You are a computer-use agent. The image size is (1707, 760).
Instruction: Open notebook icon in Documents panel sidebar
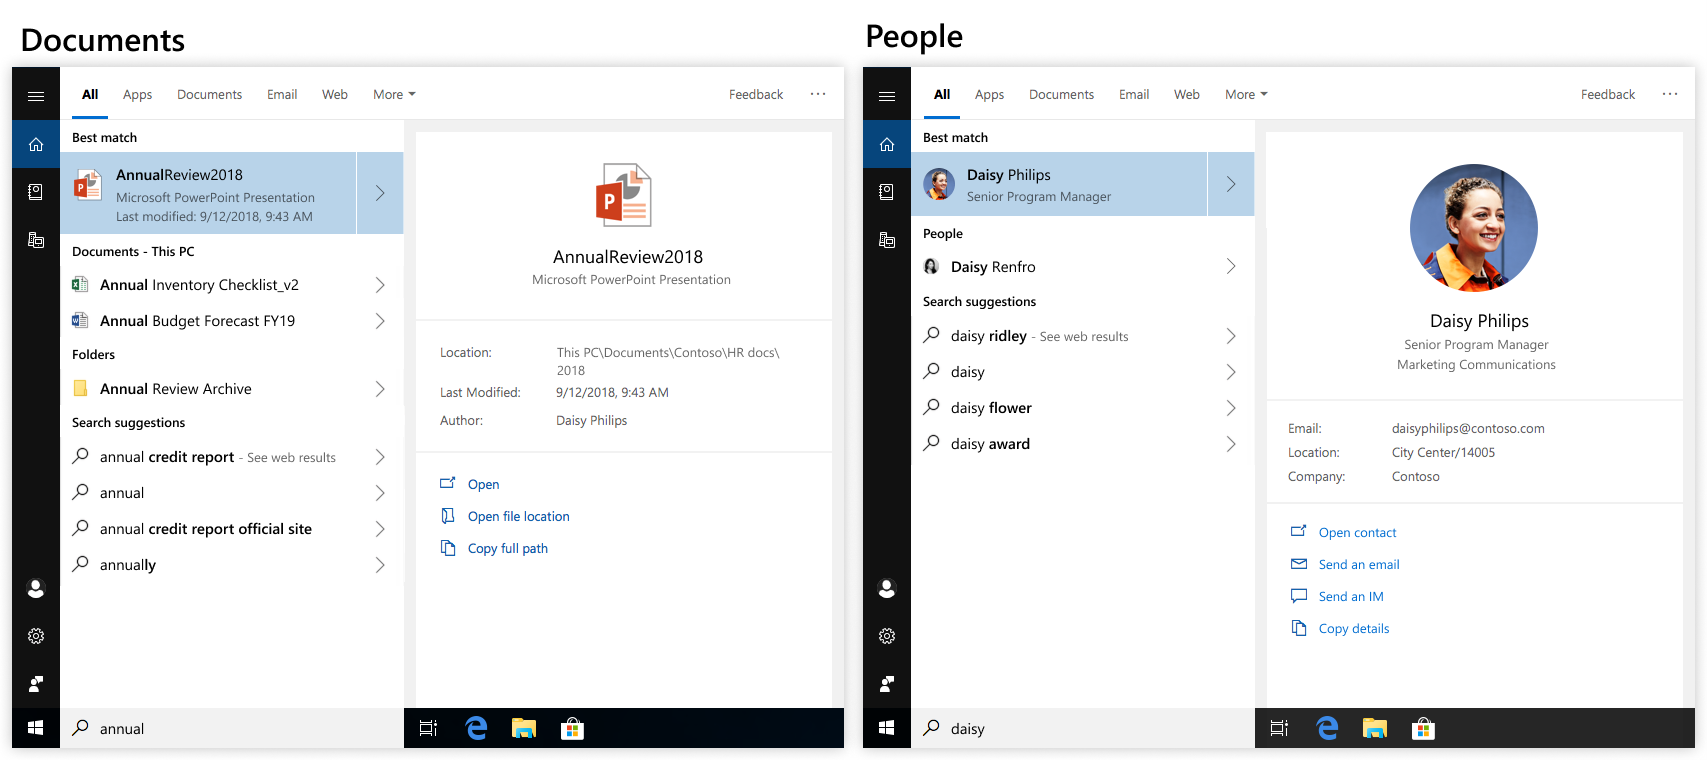tap(36, 192)
